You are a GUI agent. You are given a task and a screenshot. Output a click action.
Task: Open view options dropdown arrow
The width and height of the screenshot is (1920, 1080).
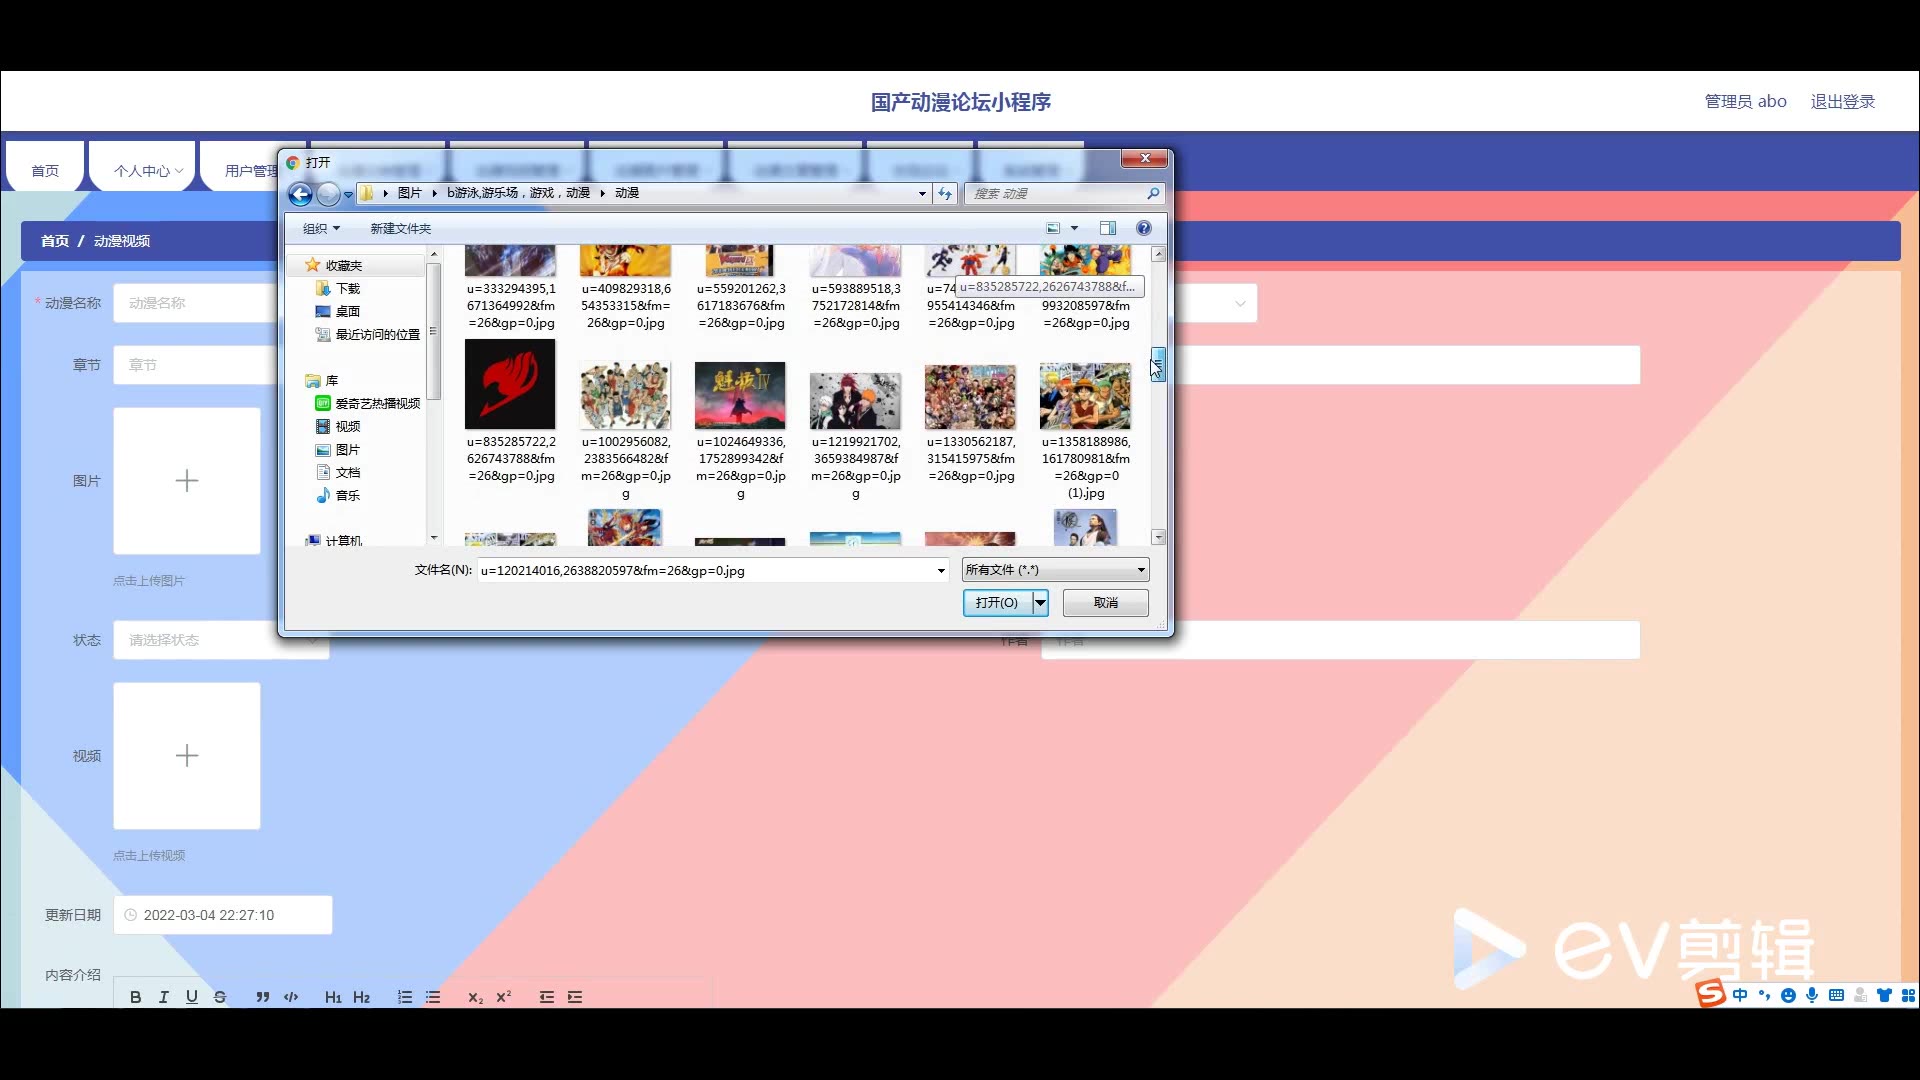(x=1075, y=228)
